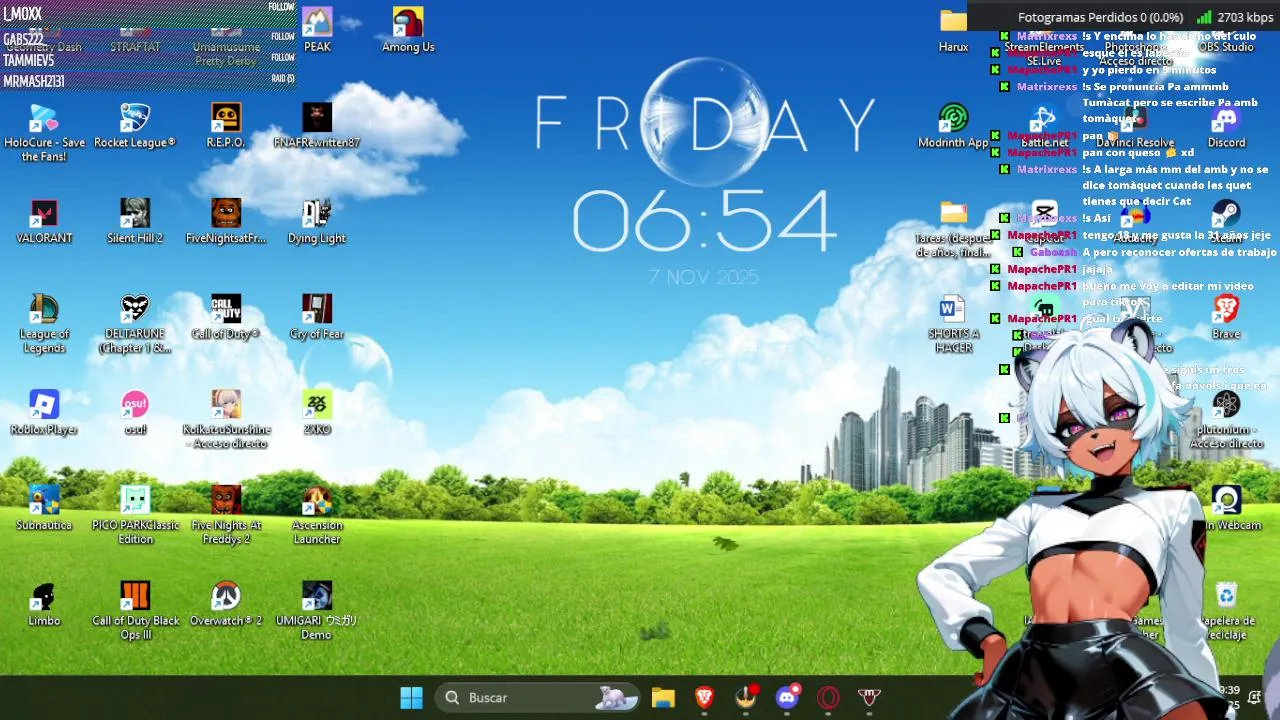Open HoloCure - Save the Fans! shortcut
The width and height of the screenshot is (1280, 720).
(44, 132)
